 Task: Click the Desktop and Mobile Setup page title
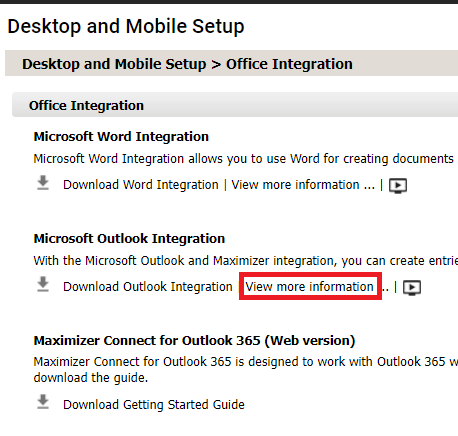pyautogui.click(x=126, y=26)
